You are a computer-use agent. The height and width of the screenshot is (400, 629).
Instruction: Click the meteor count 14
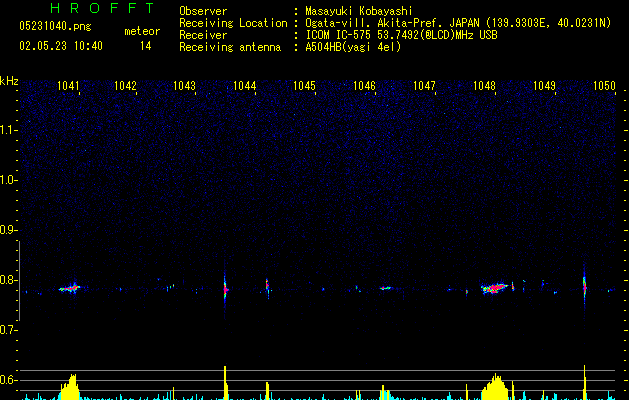tap(146, 46)
